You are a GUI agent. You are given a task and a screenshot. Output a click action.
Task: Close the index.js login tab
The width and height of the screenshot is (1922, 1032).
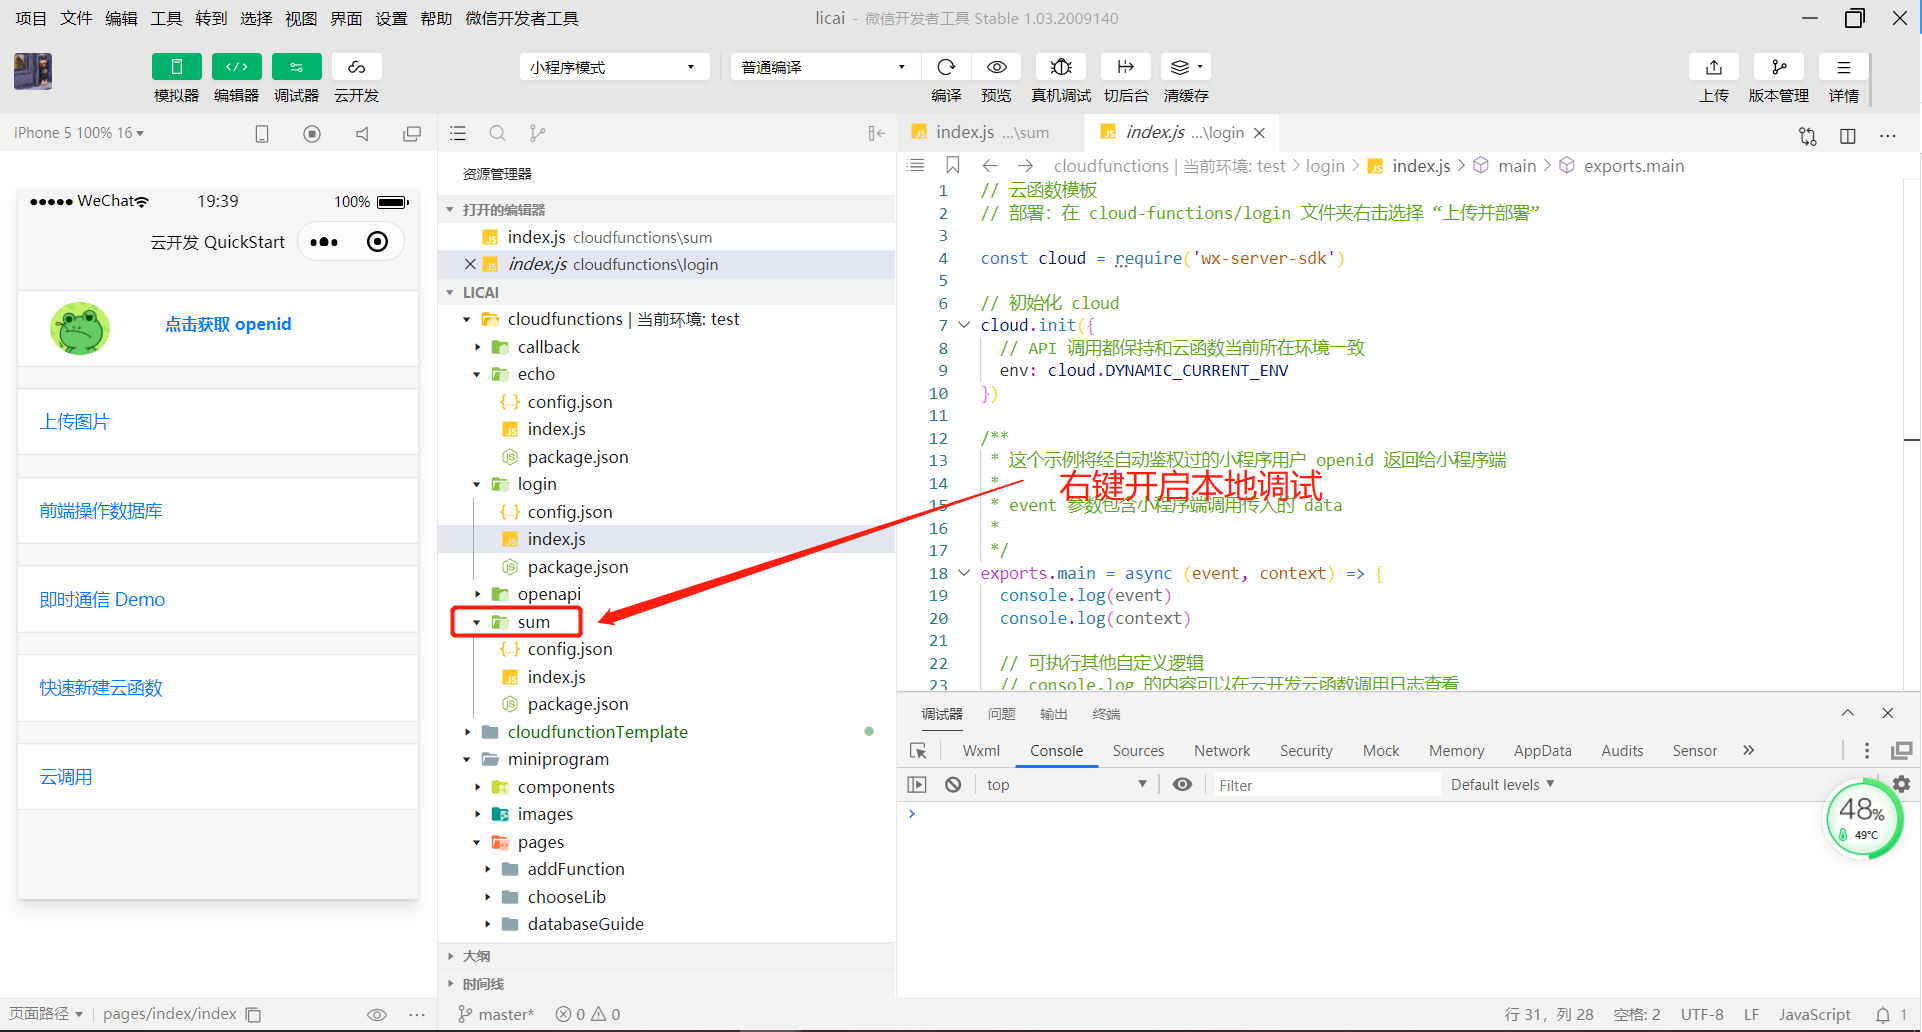[x=1260, y=133]
